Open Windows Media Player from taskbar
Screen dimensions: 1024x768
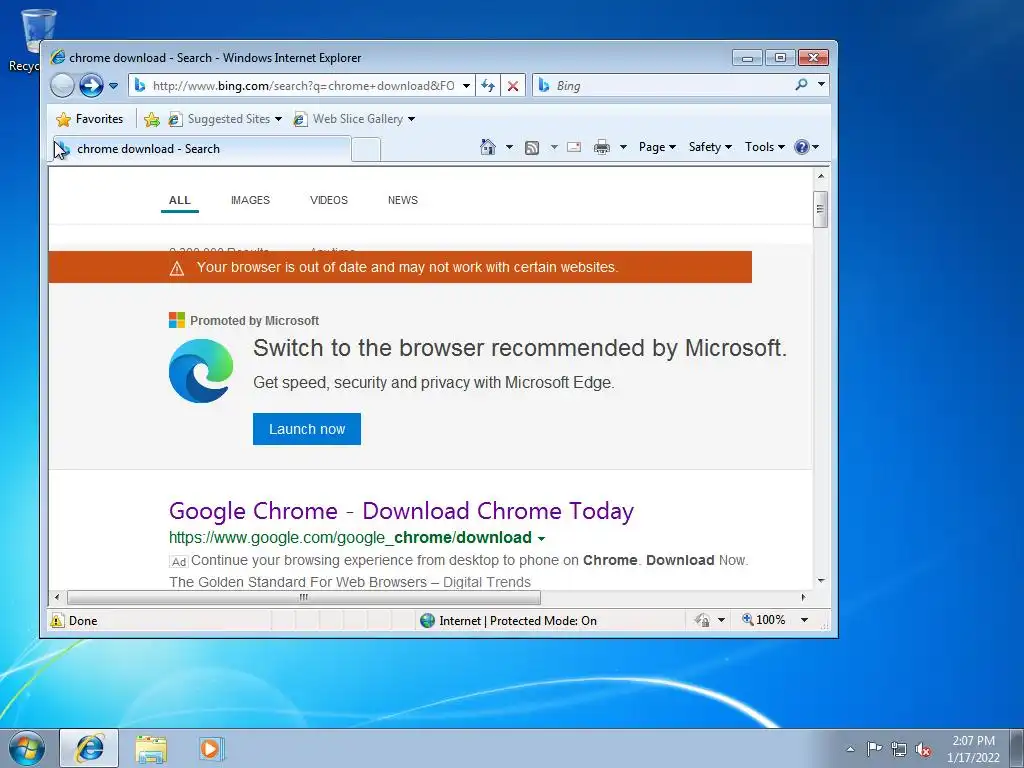coord(210,749)
